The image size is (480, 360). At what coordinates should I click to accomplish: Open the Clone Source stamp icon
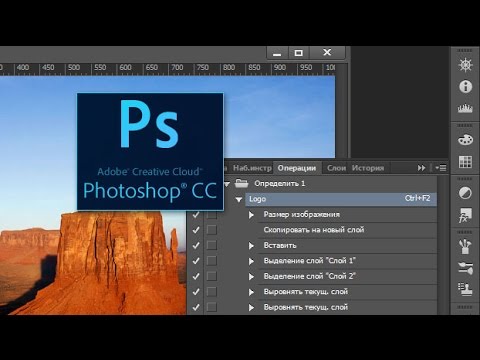click(465, 289)
